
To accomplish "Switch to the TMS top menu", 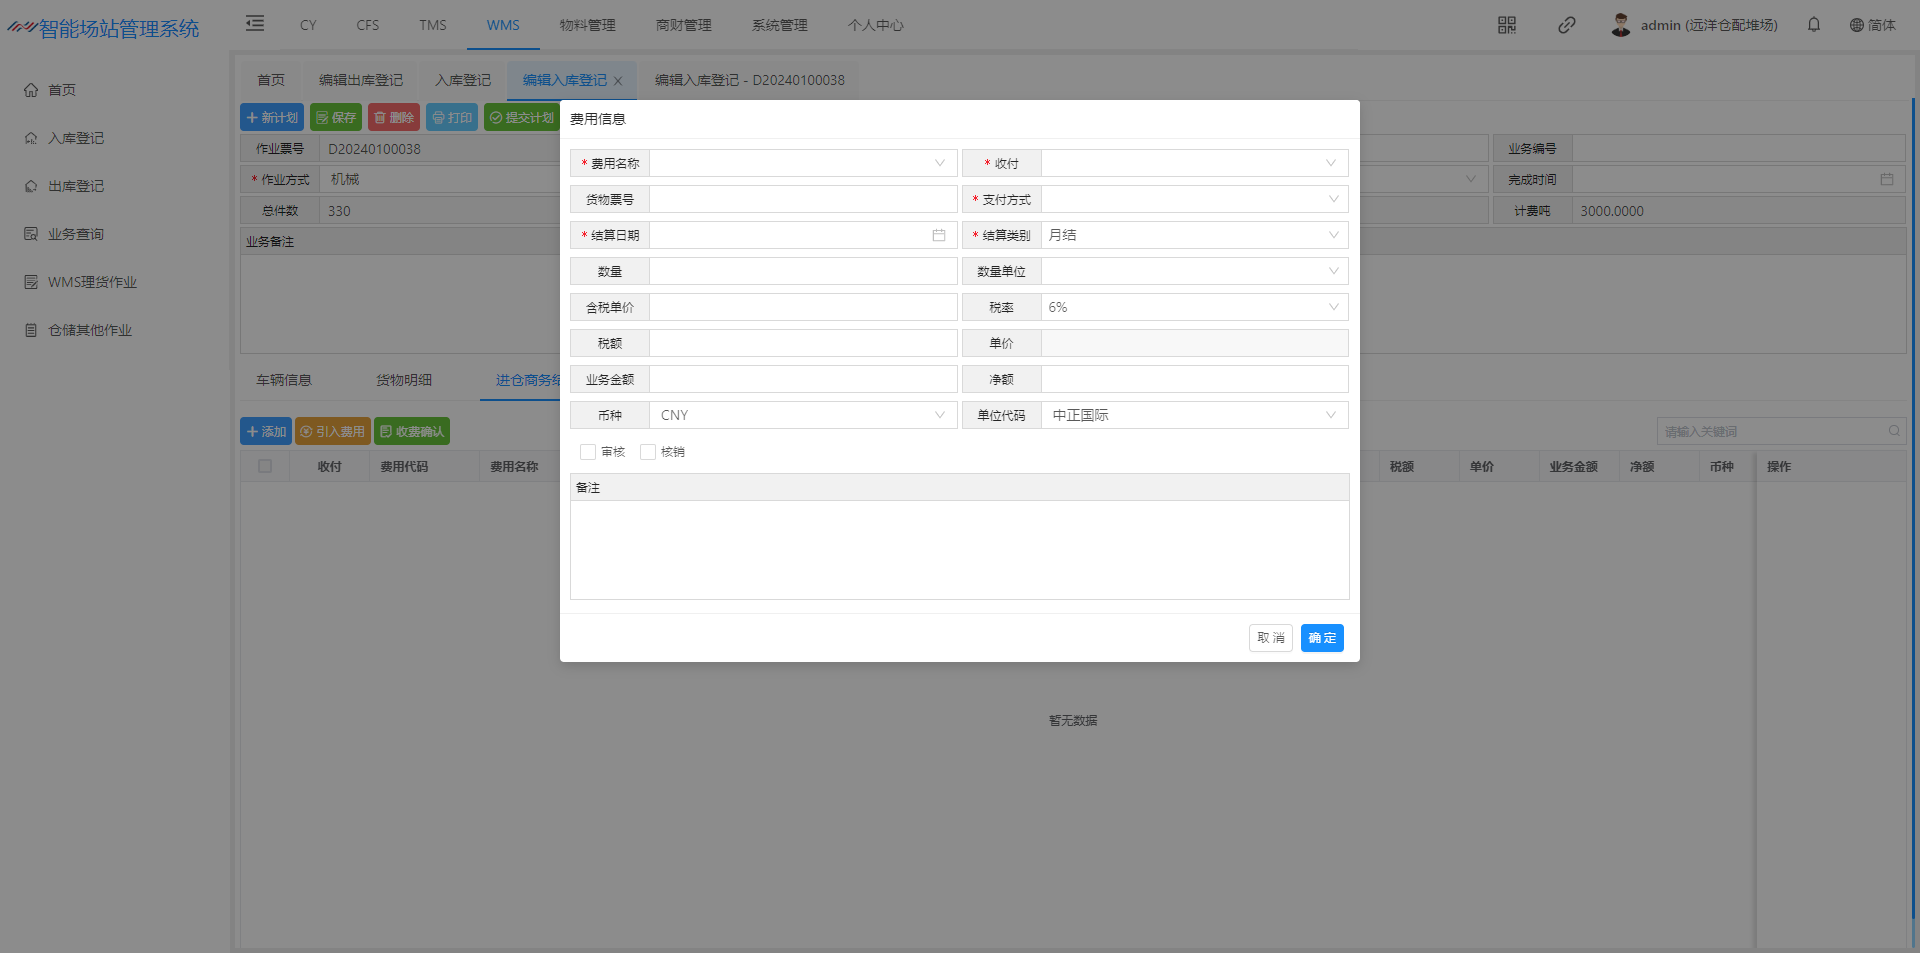I will pos(432,25).
